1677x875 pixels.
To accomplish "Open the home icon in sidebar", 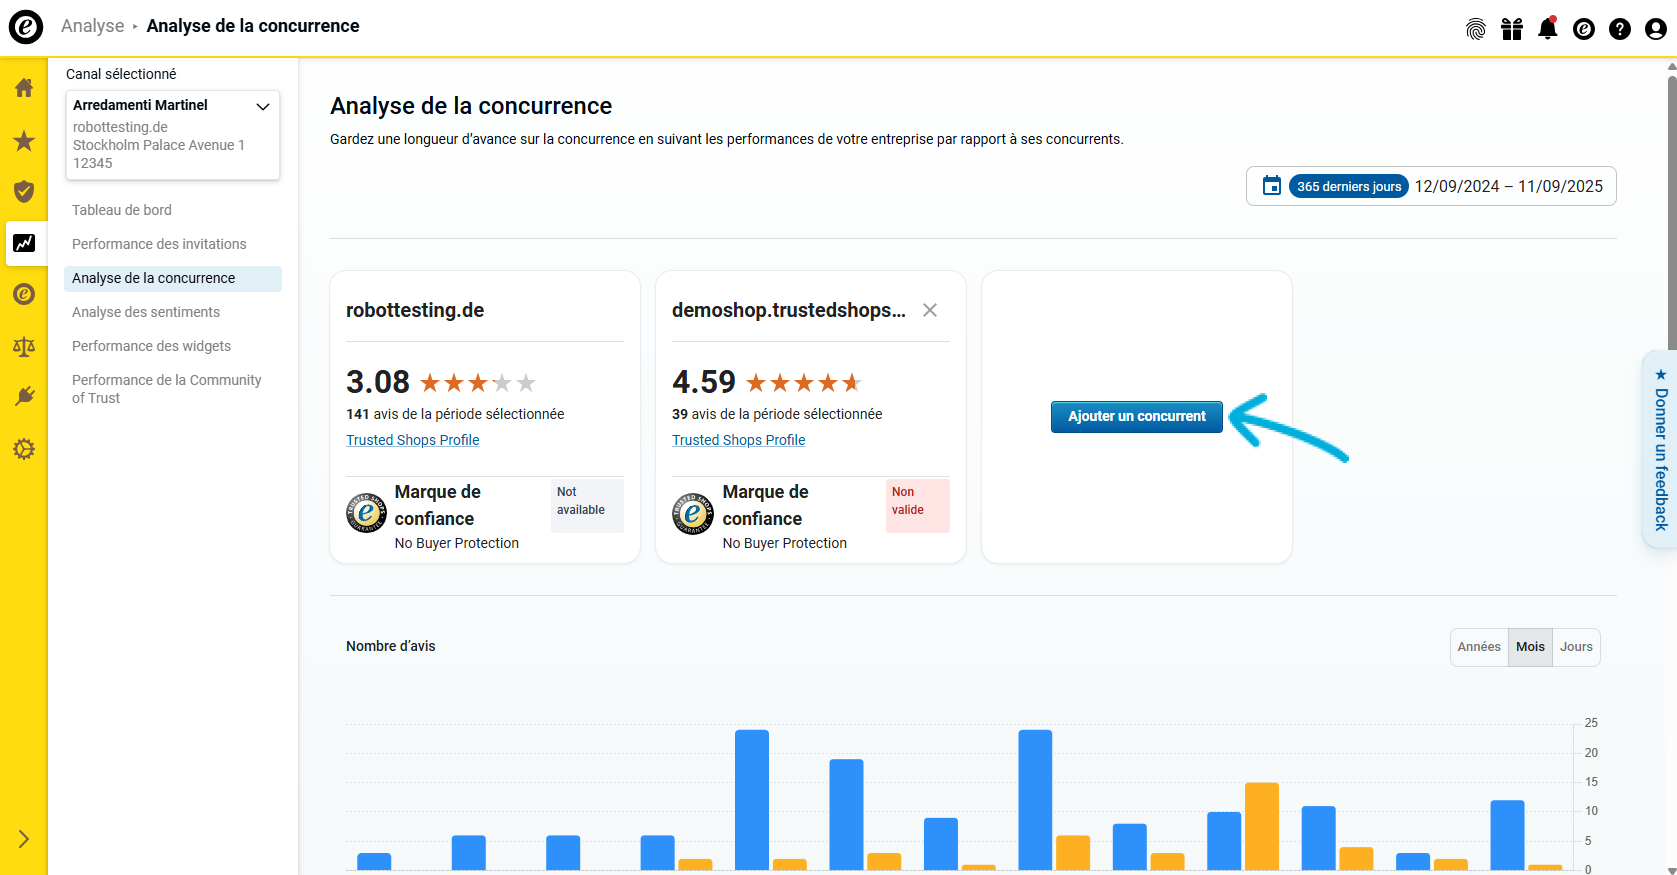I will 24,88.
